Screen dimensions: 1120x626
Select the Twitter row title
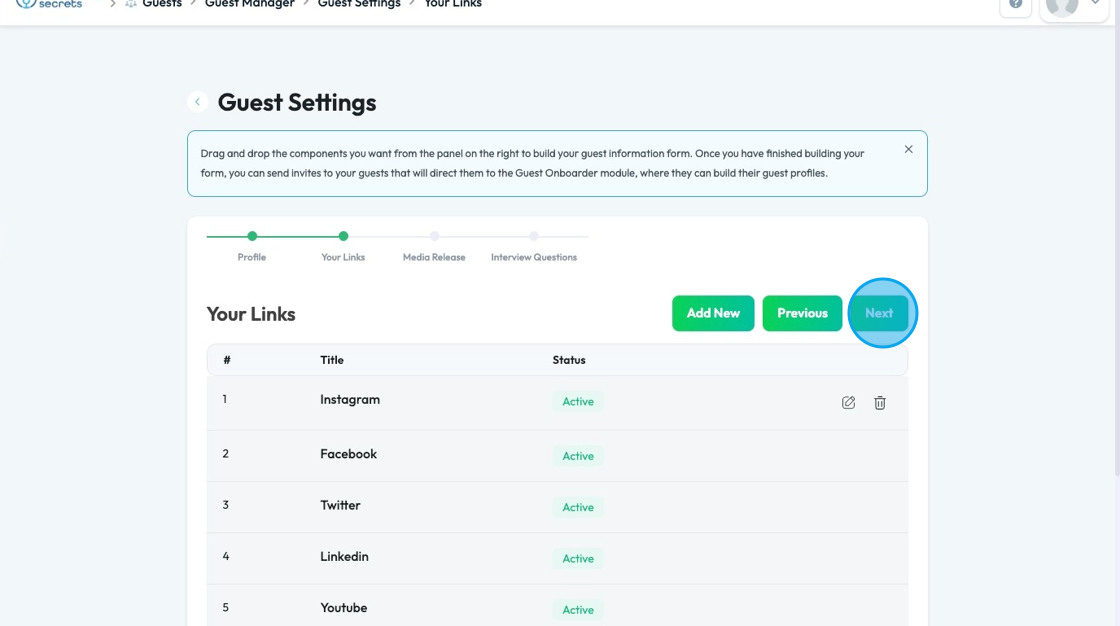[x=340, y=505]
